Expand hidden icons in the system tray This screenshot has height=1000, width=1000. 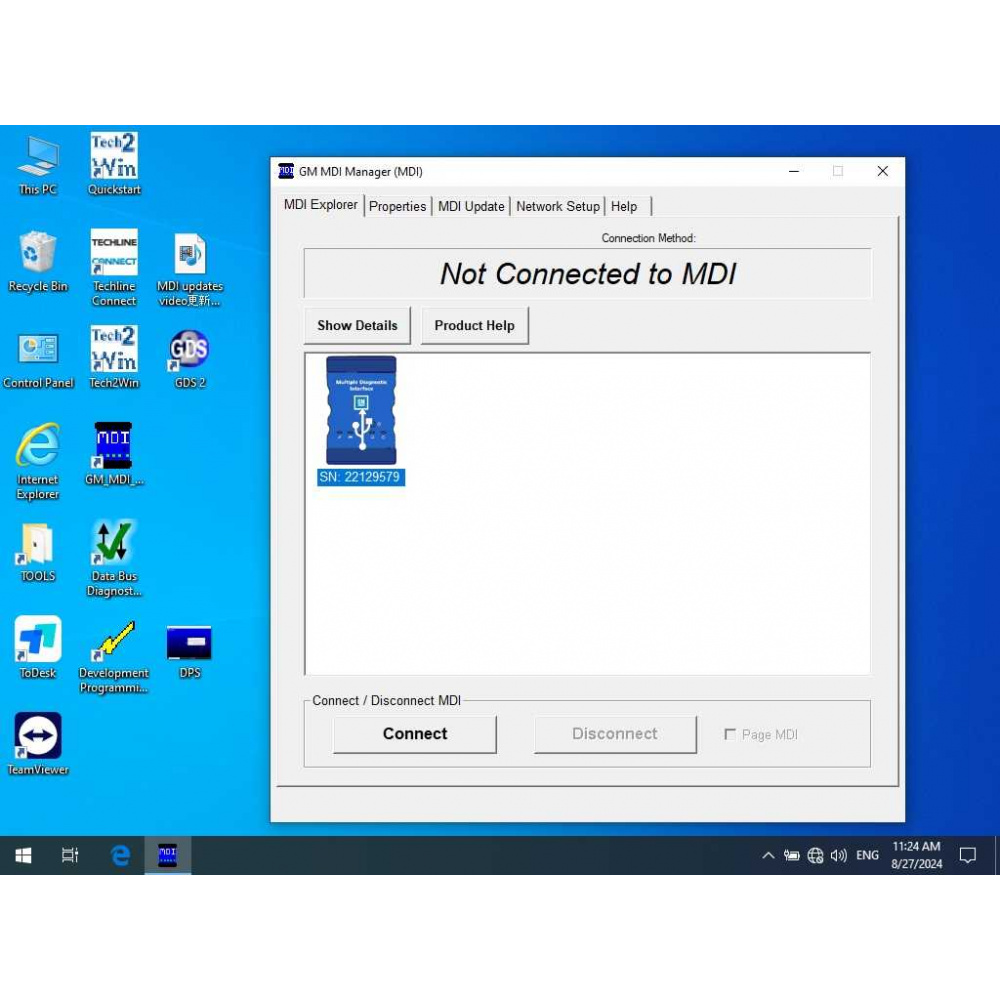pyautogui.click(x=768, y=855)
